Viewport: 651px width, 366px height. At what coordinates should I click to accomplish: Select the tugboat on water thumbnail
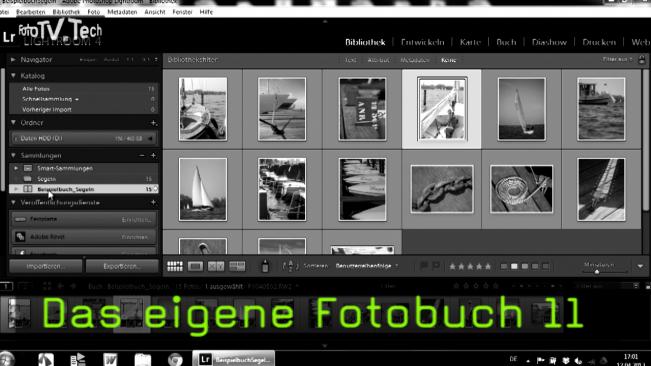pyautogui.click(x=601, y=109)
